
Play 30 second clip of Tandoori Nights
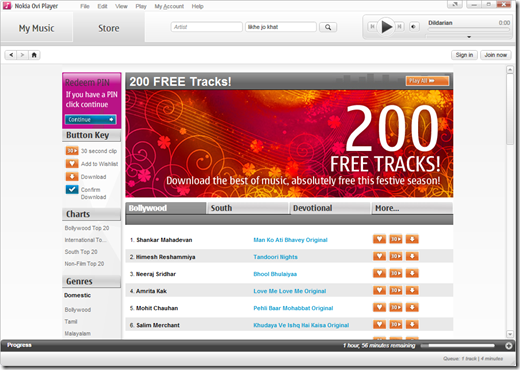coord(396,256)
